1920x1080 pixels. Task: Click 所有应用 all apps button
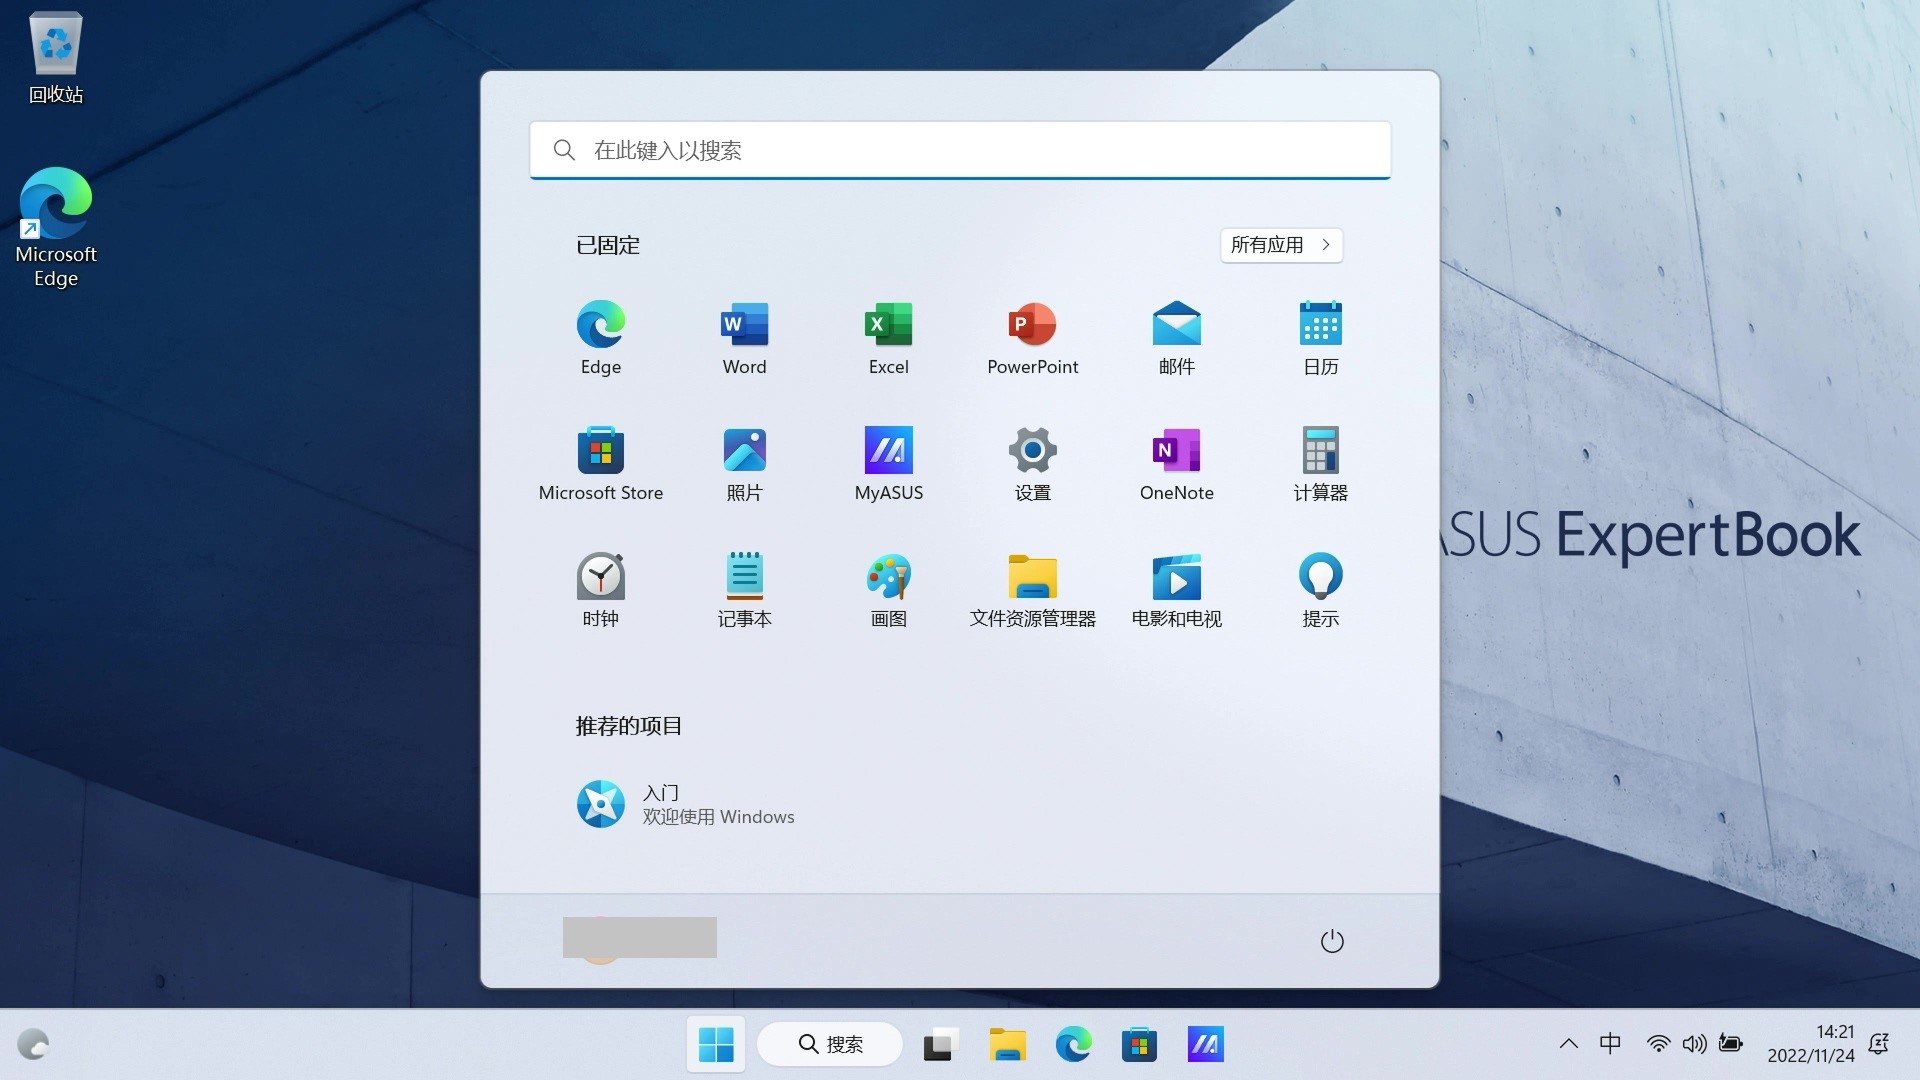click(x=1281, y=245)
